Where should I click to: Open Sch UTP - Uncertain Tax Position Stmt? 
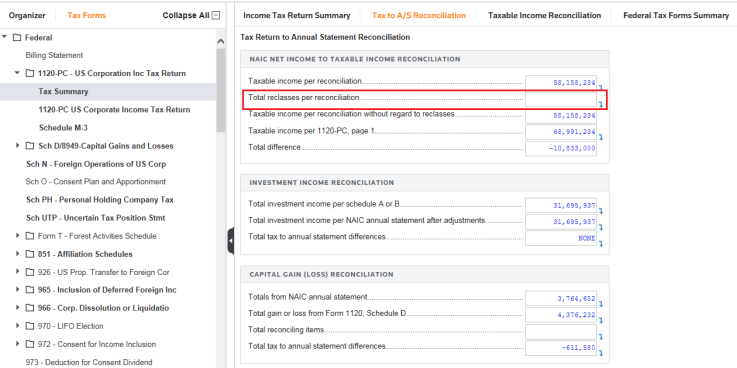point(96,218)
